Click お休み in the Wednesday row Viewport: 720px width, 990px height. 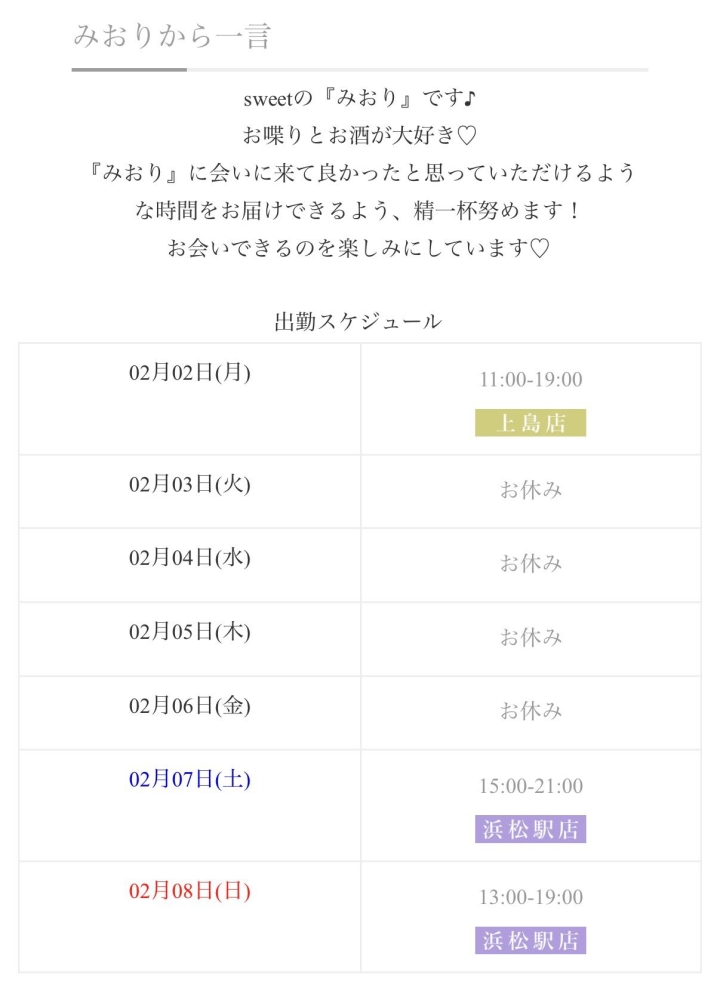click(531, 563)
